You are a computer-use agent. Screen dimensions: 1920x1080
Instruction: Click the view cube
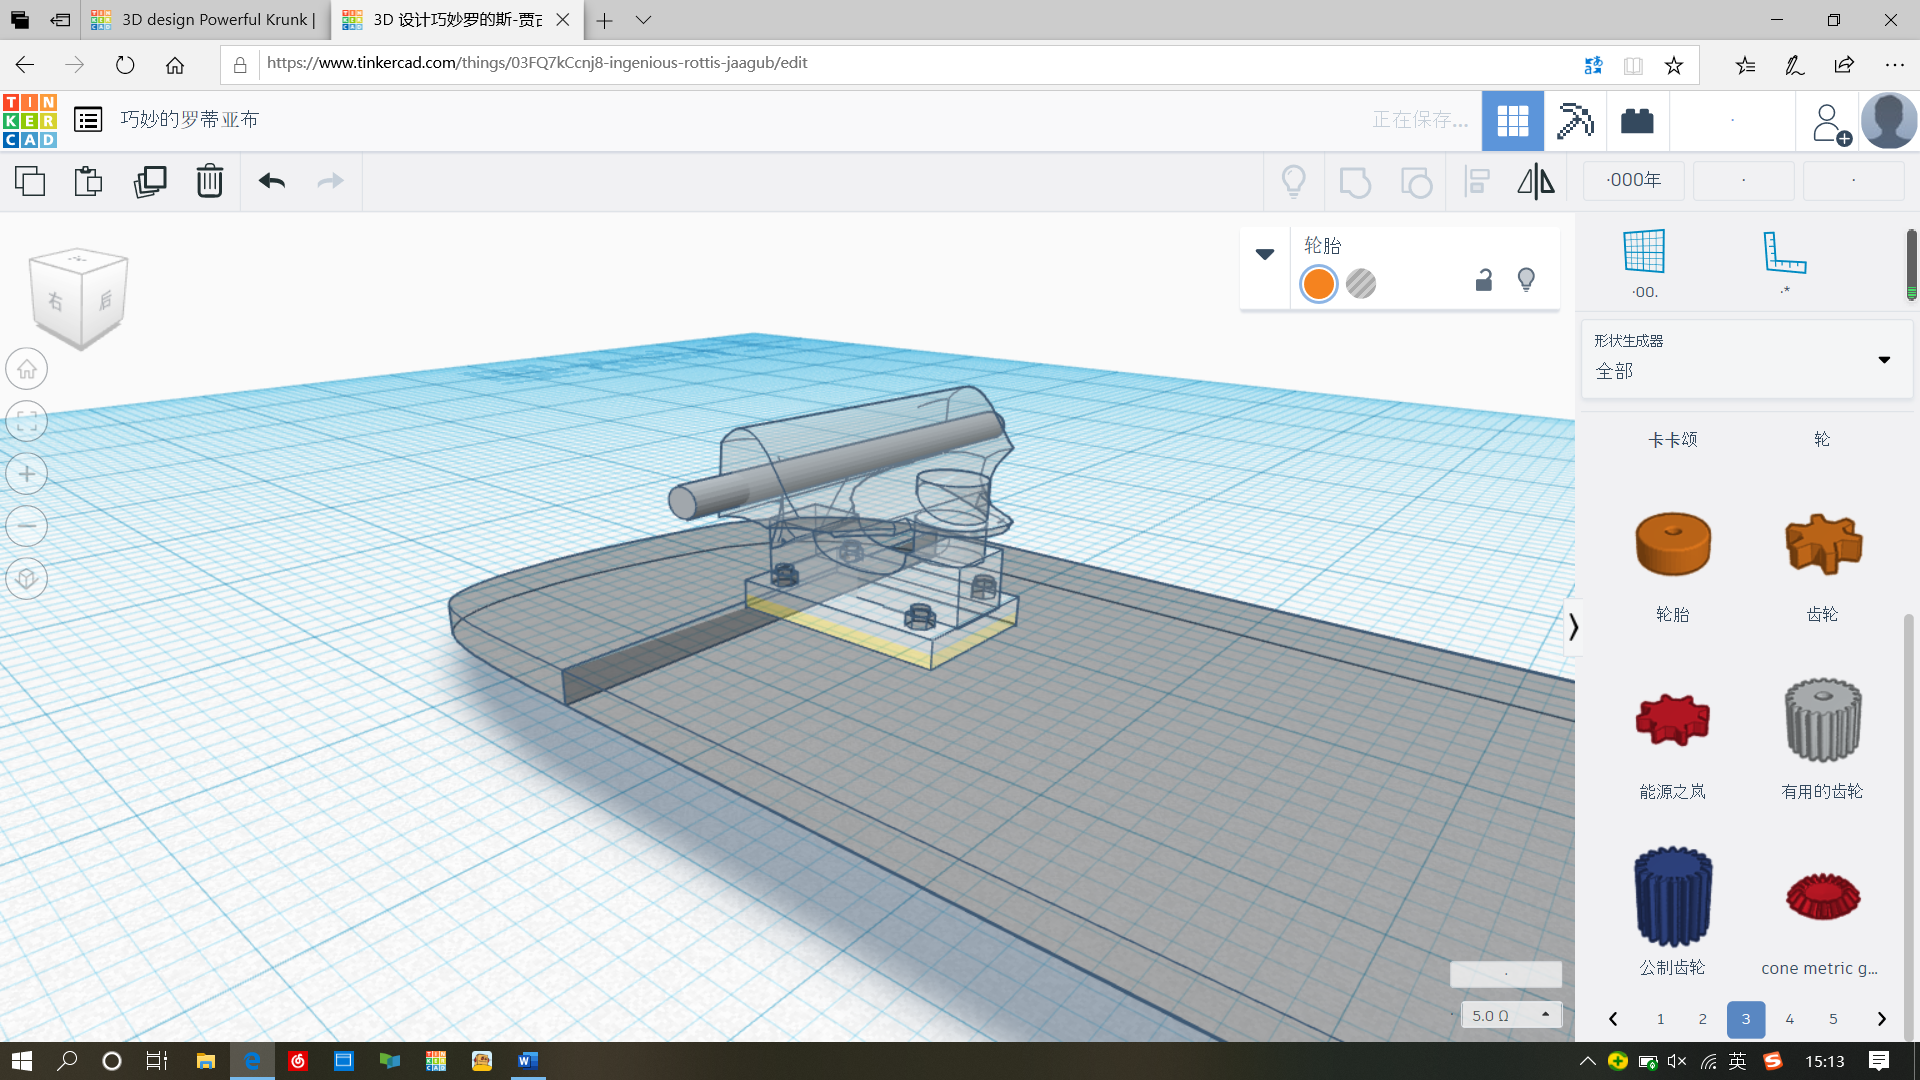(x=78, y=298)
